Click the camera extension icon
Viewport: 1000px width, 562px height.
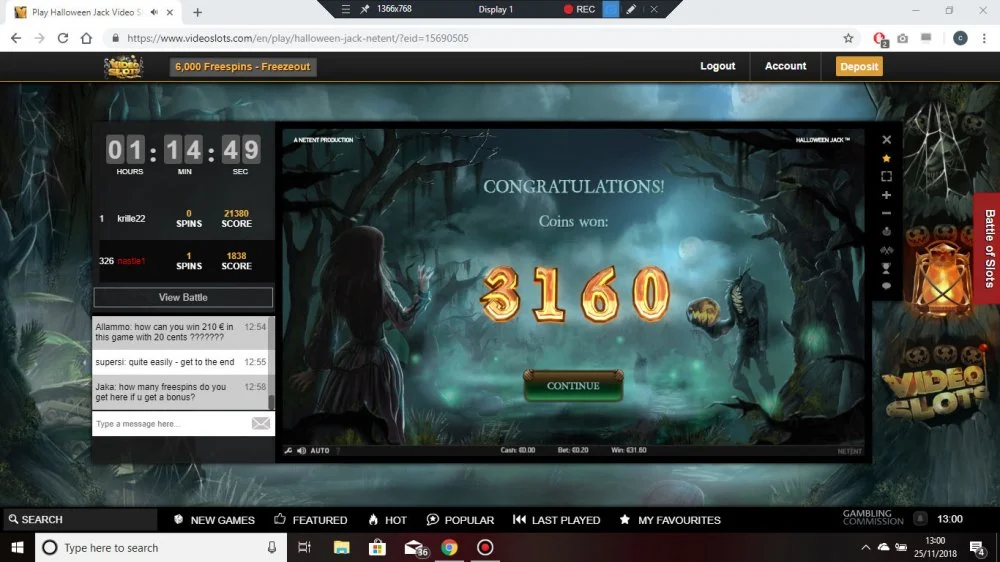[x=902, y=38]
